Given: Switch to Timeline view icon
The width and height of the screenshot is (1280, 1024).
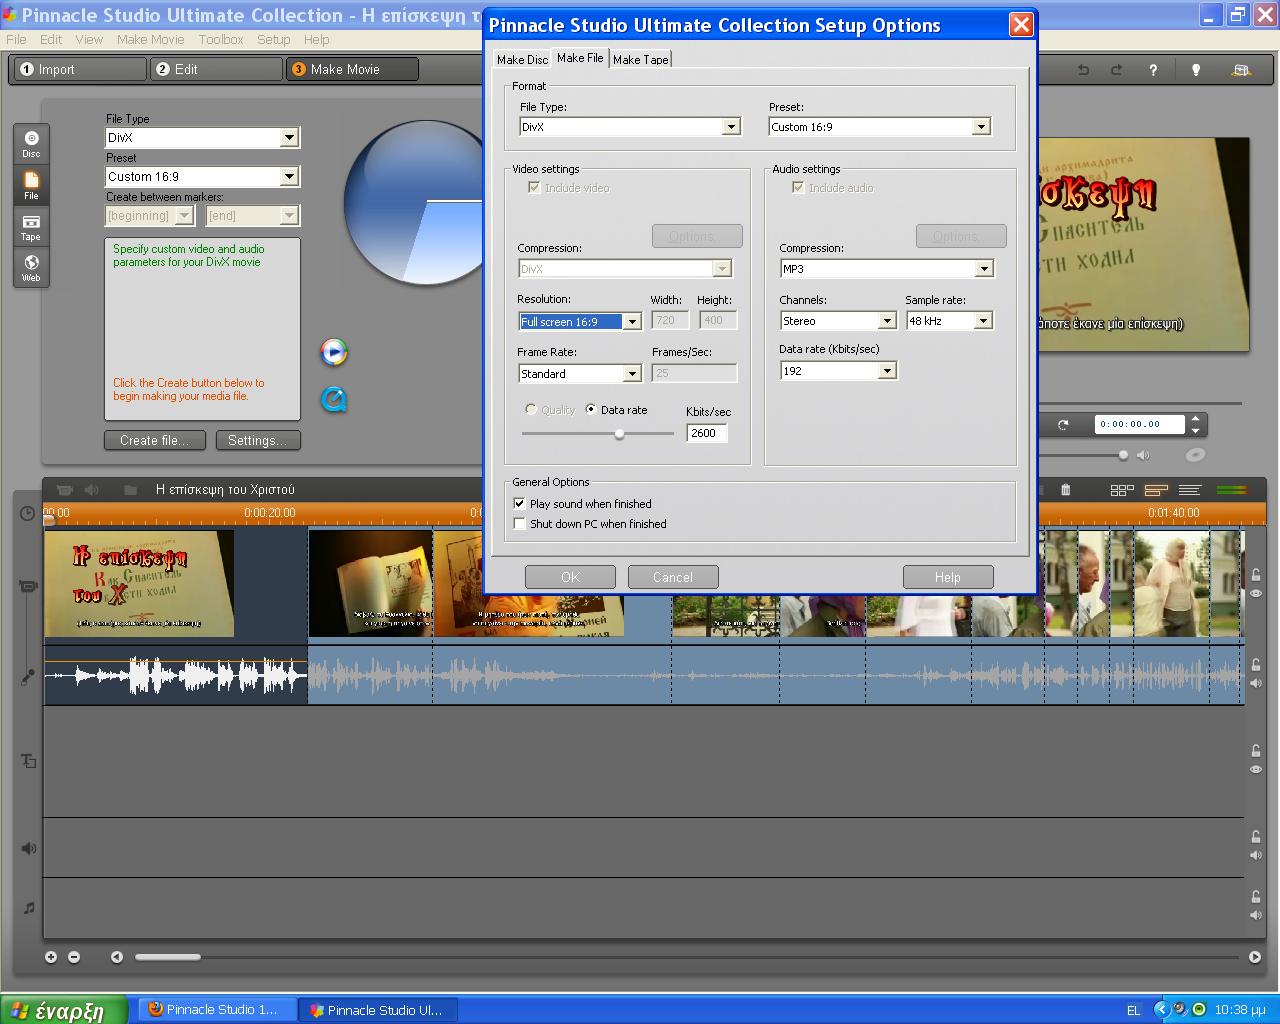Looking at the screenshot, I should tap(1156, 490).
